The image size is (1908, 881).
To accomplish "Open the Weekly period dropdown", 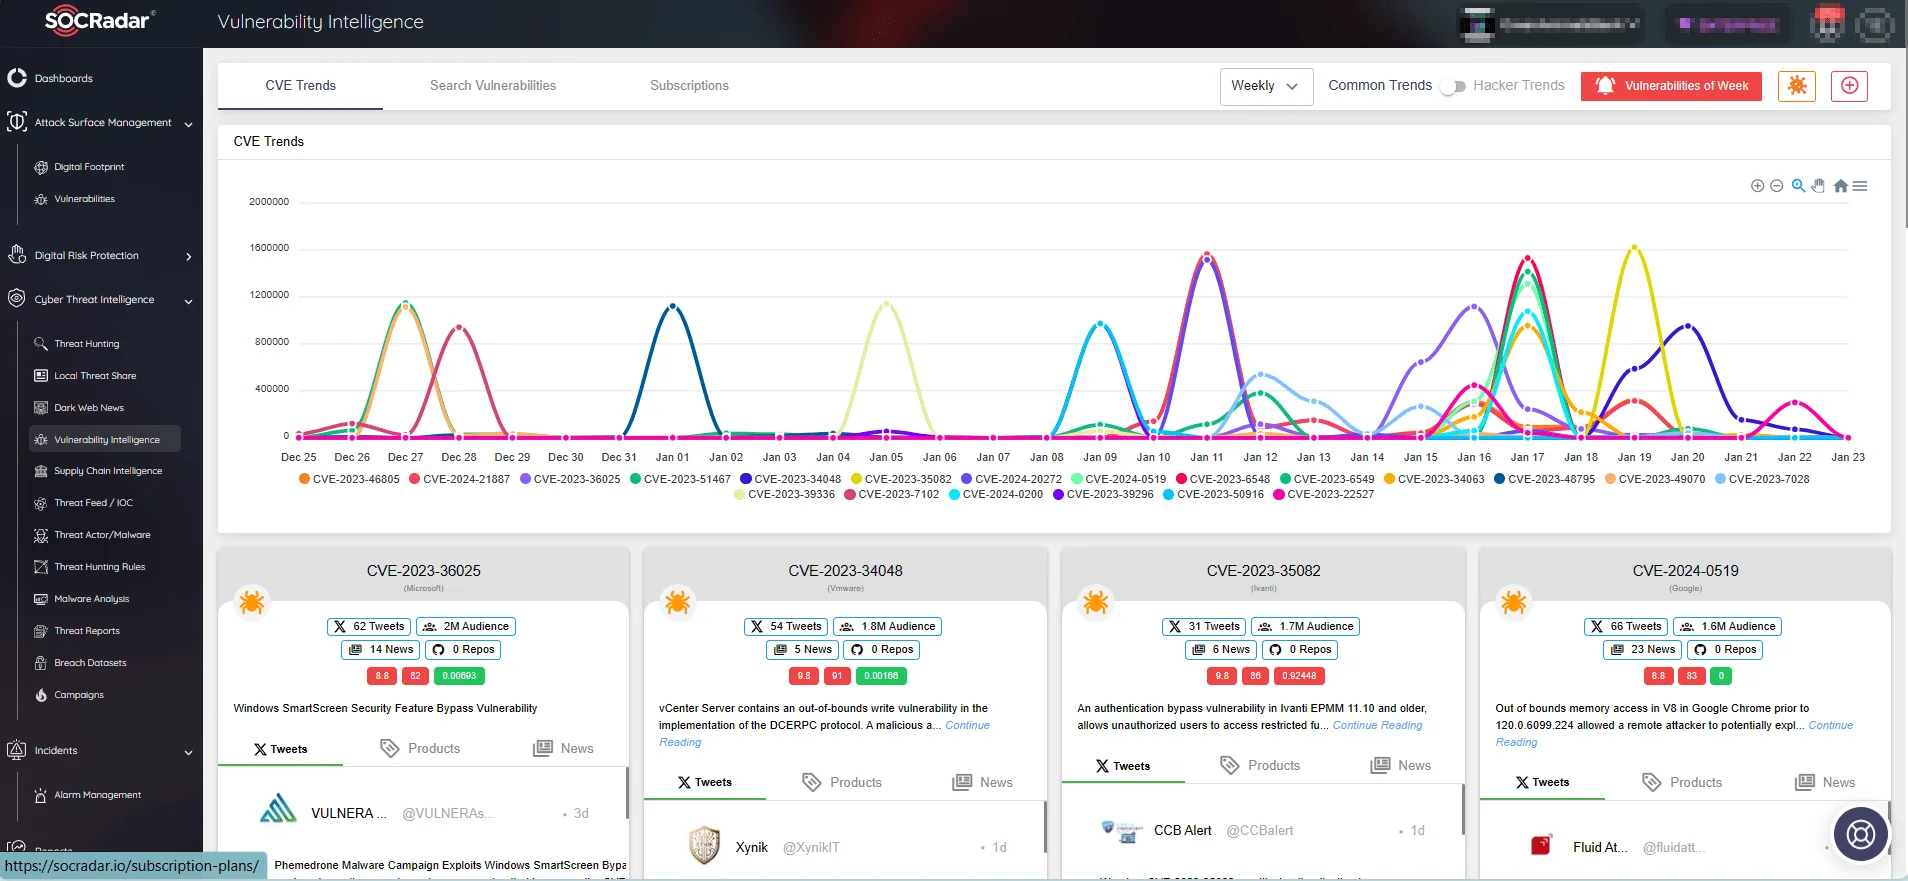I will [x=1266, y=86].
